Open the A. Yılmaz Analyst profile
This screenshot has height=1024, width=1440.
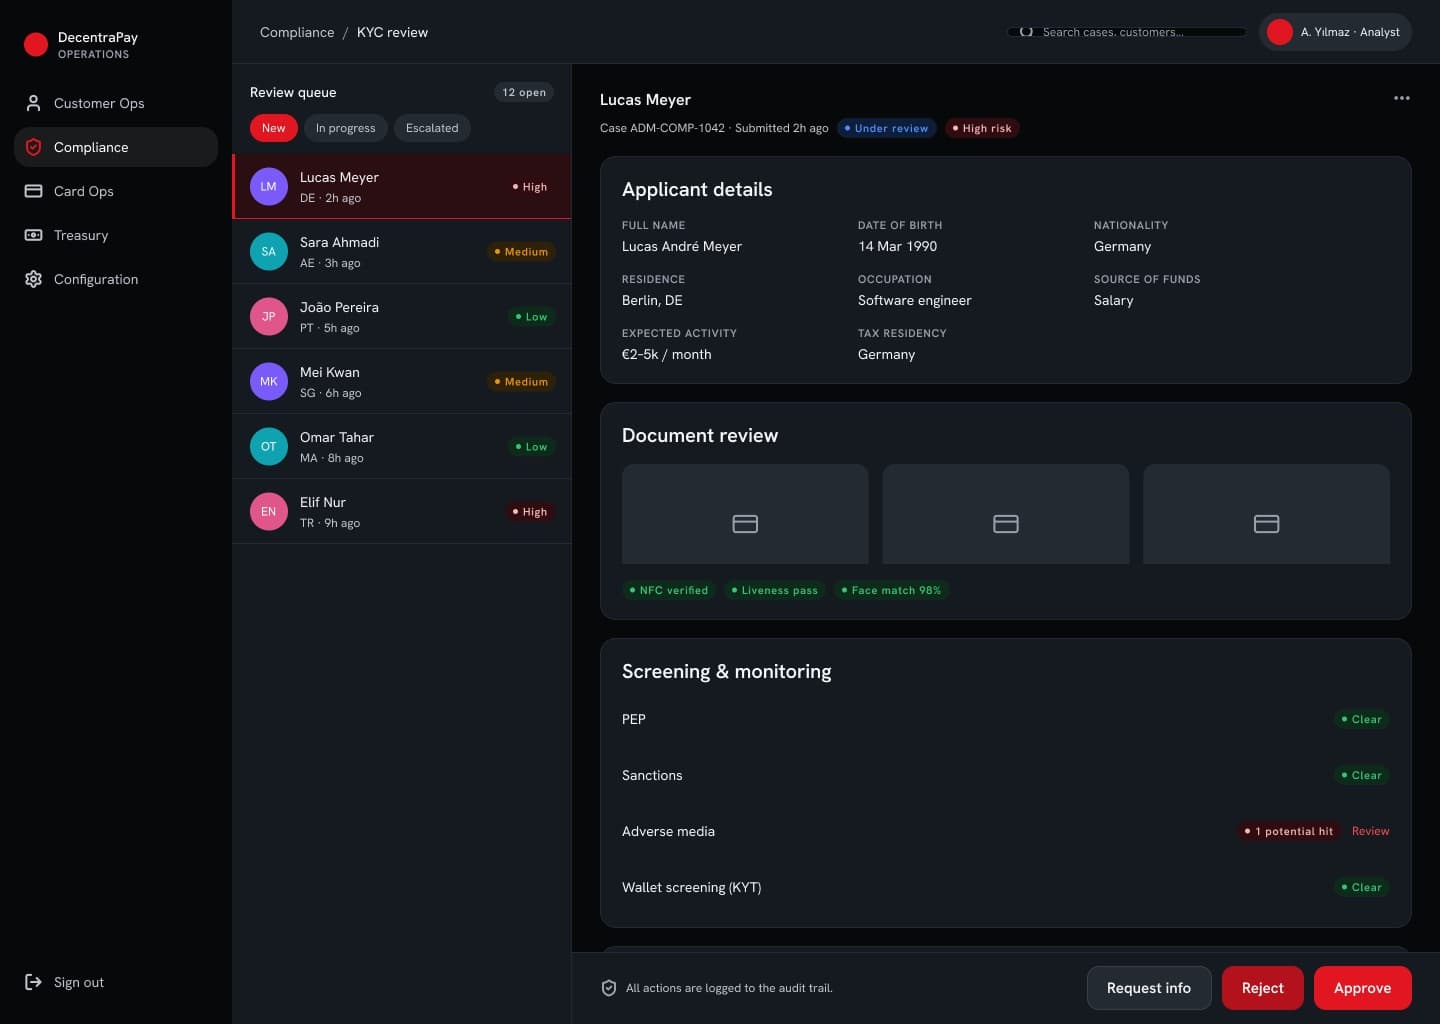pyautogui.click(x=1335, y=32)
